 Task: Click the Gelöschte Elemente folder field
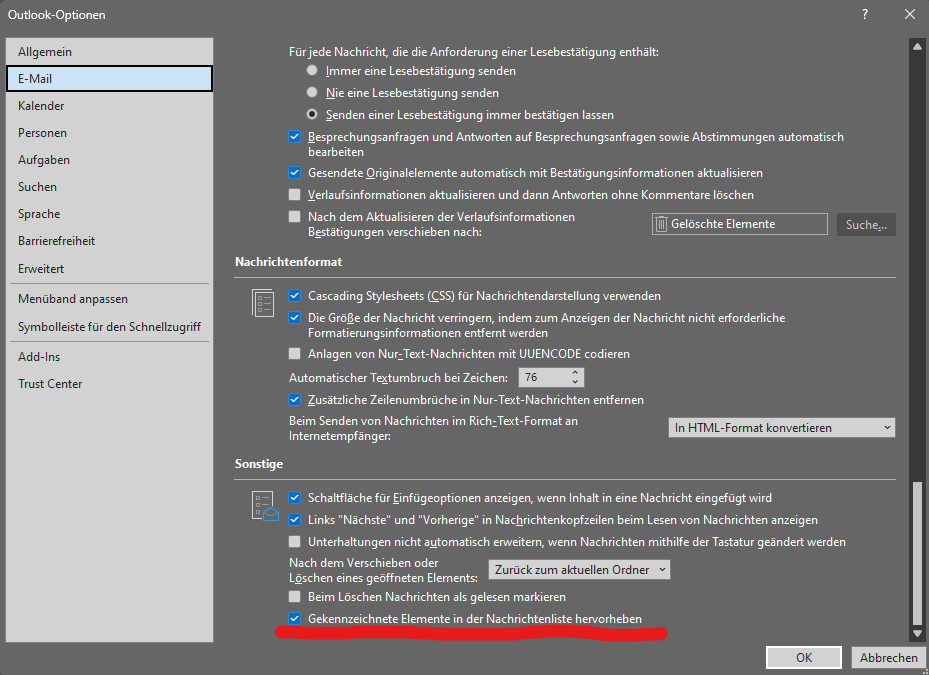(x=739, y=224)
